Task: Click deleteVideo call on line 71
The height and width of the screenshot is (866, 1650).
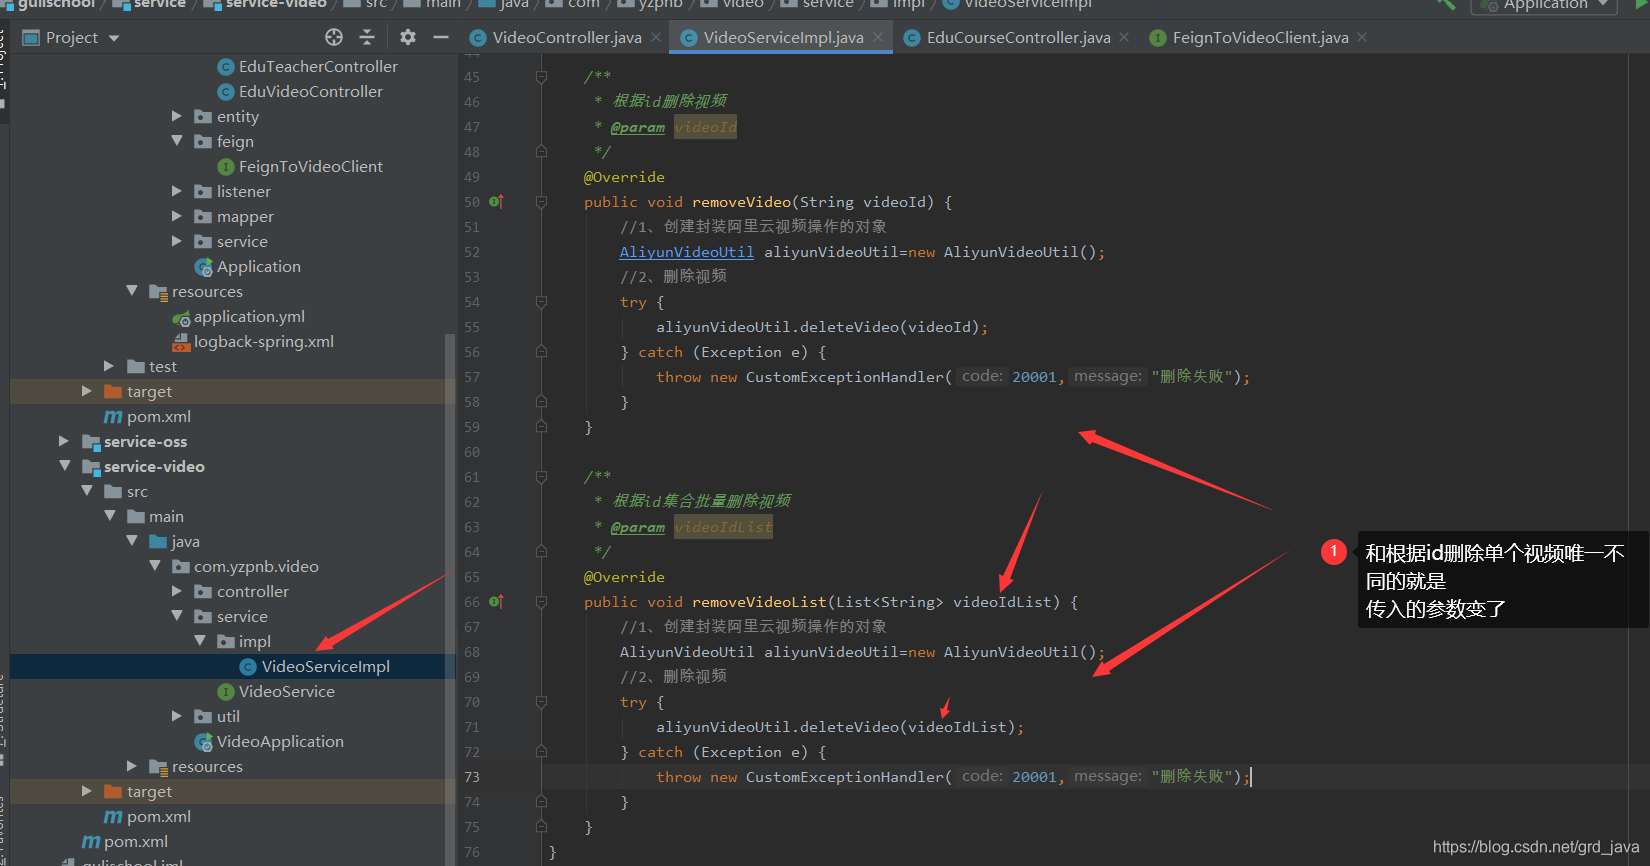Action: click(850, 727)
